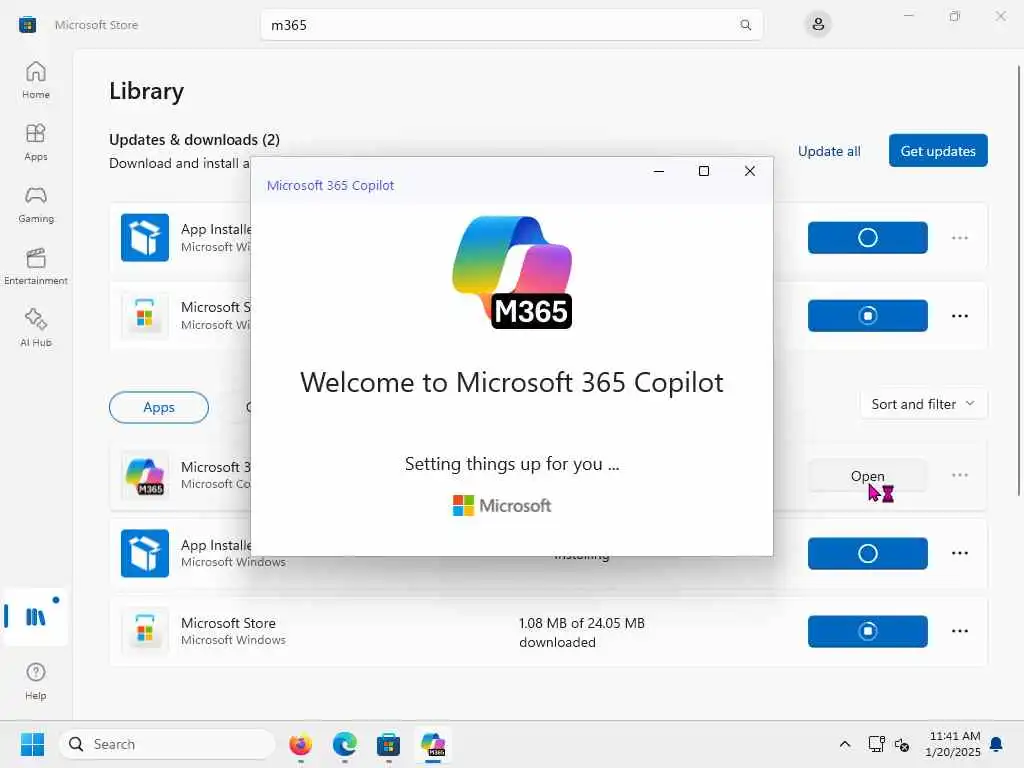Screen dimensions: 1024x768
Task: Click top App Installer app icon in updates
Action: click(x=145, y=238)
